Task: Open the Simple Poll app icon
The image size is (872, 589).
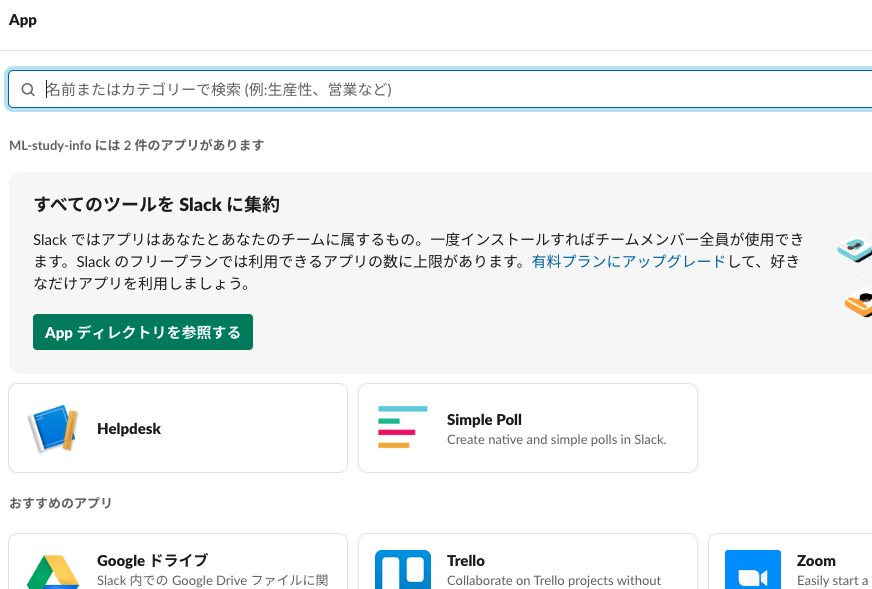Action: (403, 427)
